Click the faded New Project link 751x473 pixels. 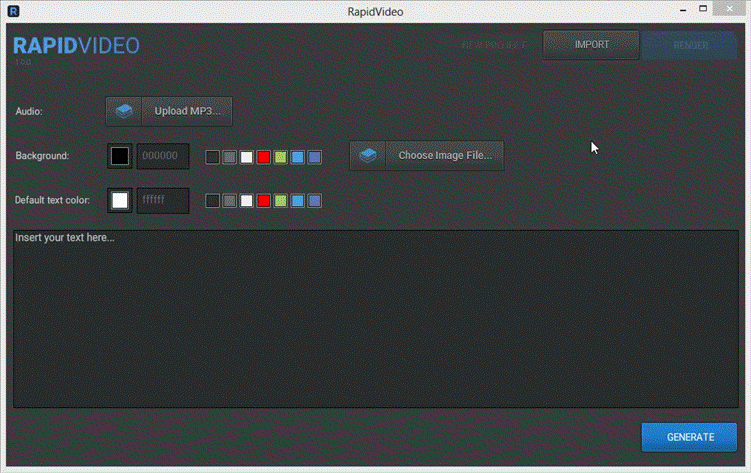(495, 45)
